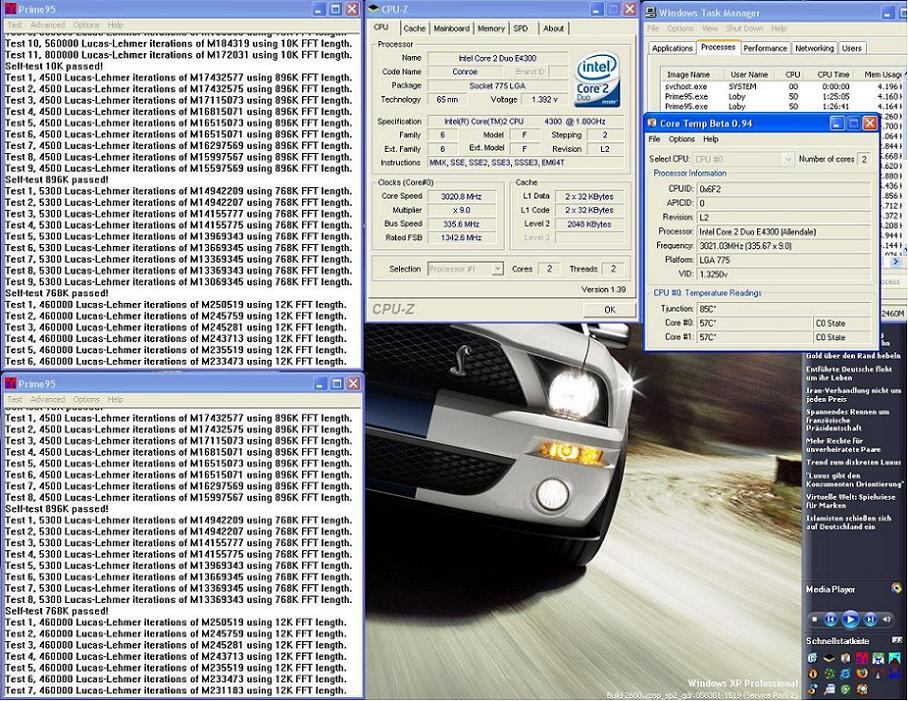Switch to the Mainboard tab in CPU-Z
This screenshot has height=701, width=908.
point(452,28)
